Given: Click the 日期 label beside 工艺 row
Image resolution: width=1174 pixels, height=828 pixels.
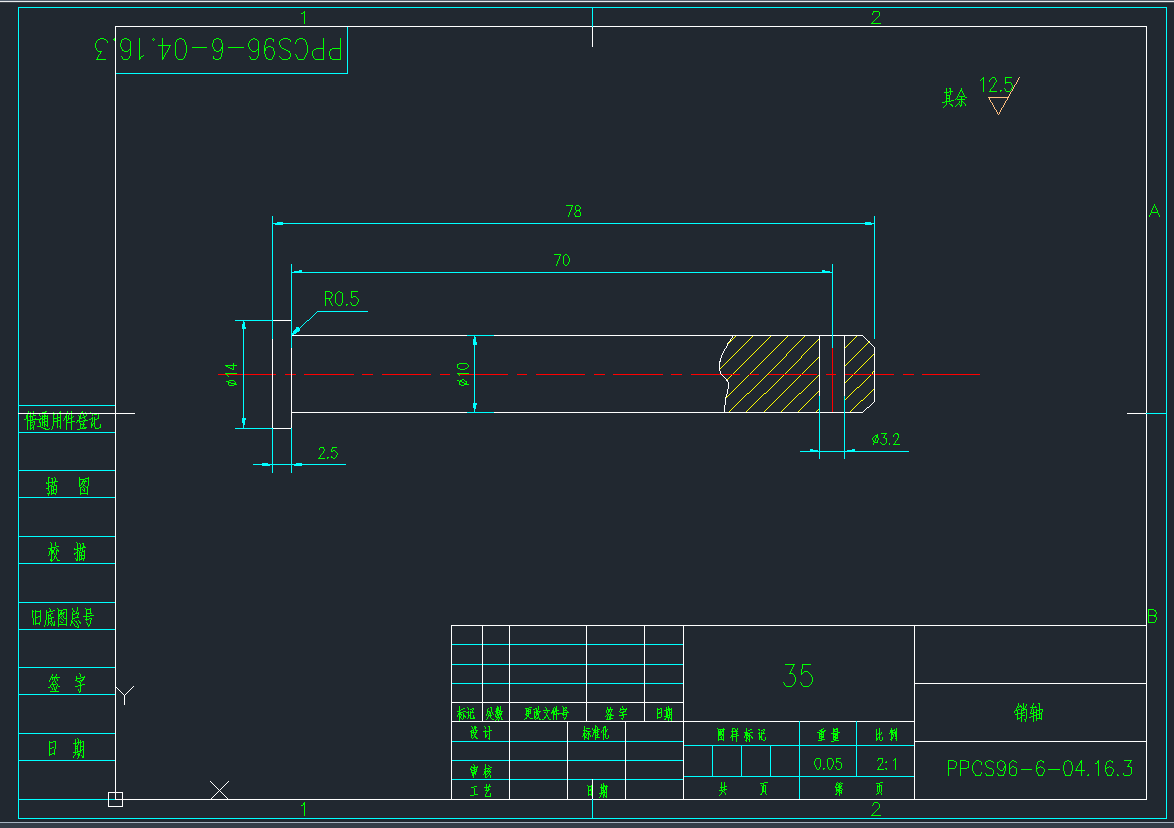Looking at the screenshot, I should pyautogui.click(x=597, y=791).
